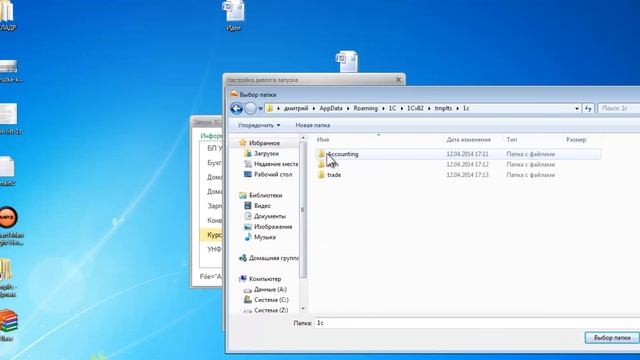
Task: Click the greyed Forward navigation button
Action: click(x=251, y=109)
